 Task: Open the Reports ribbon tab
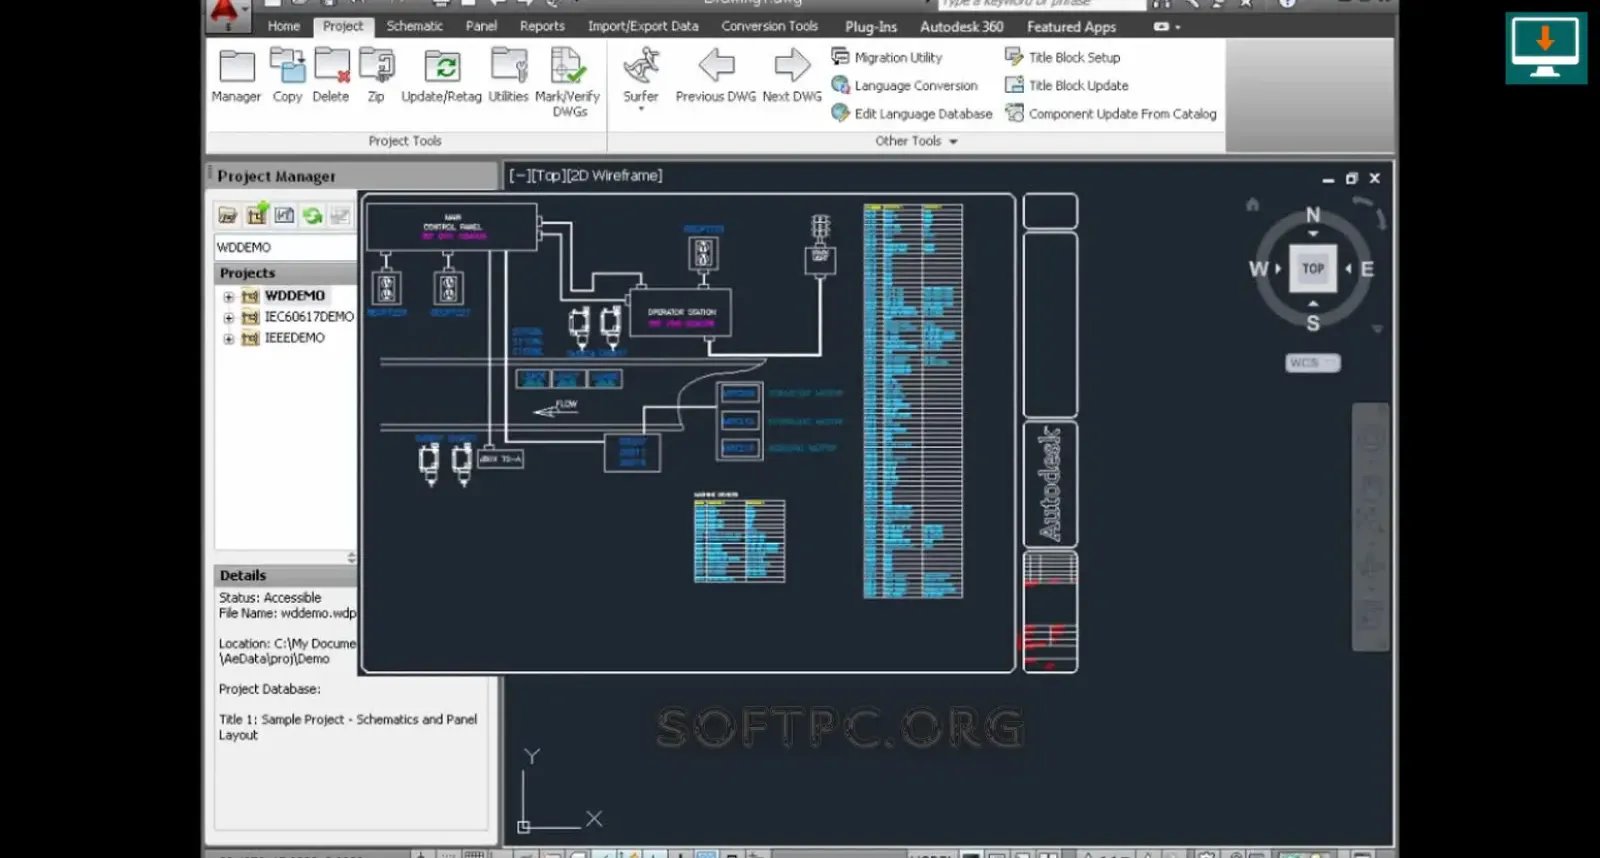pyautogui.click(x=542, y=26)
